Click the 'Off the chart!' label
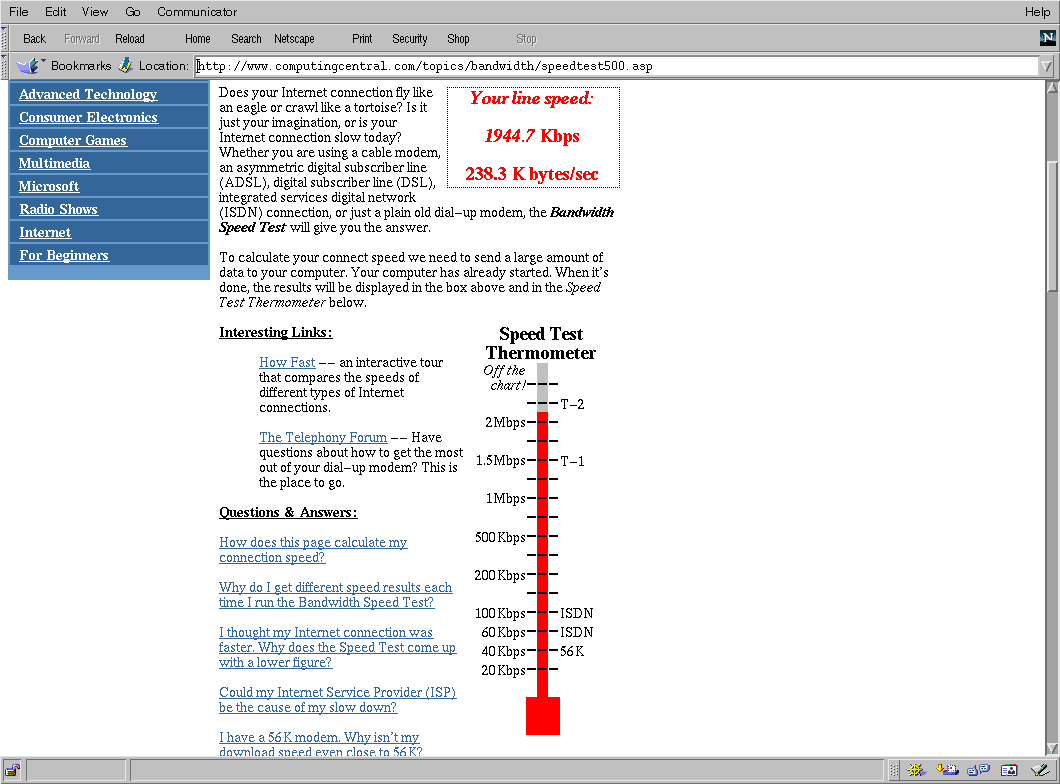The image size is (1060, 784). [x=504, y=378]
